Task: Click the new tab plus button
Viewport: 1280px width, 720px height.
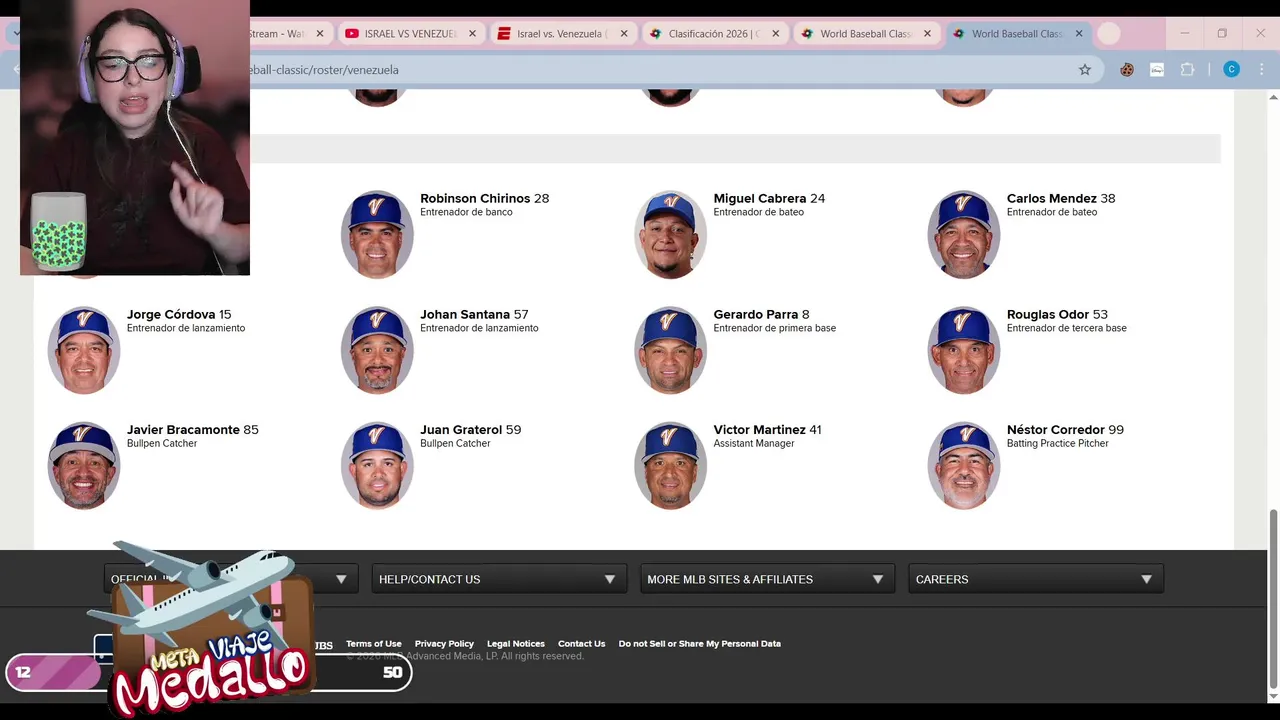Action: pos(1108,34)
